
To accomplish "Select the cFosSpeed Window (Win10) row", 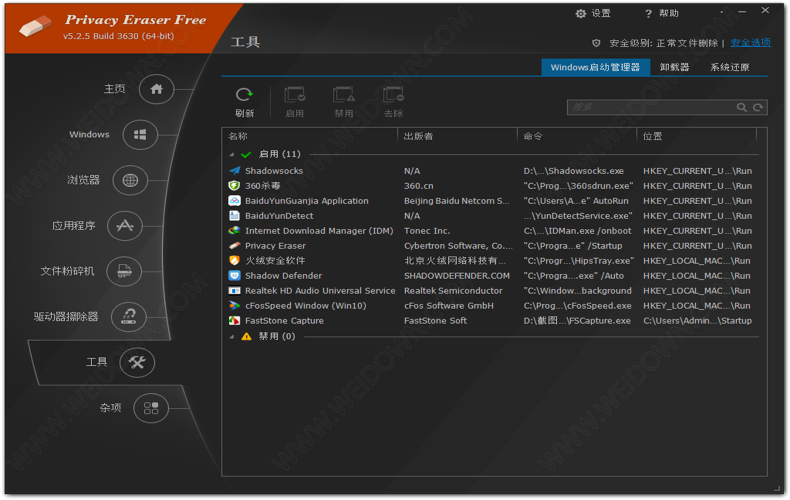I will 305,305.
